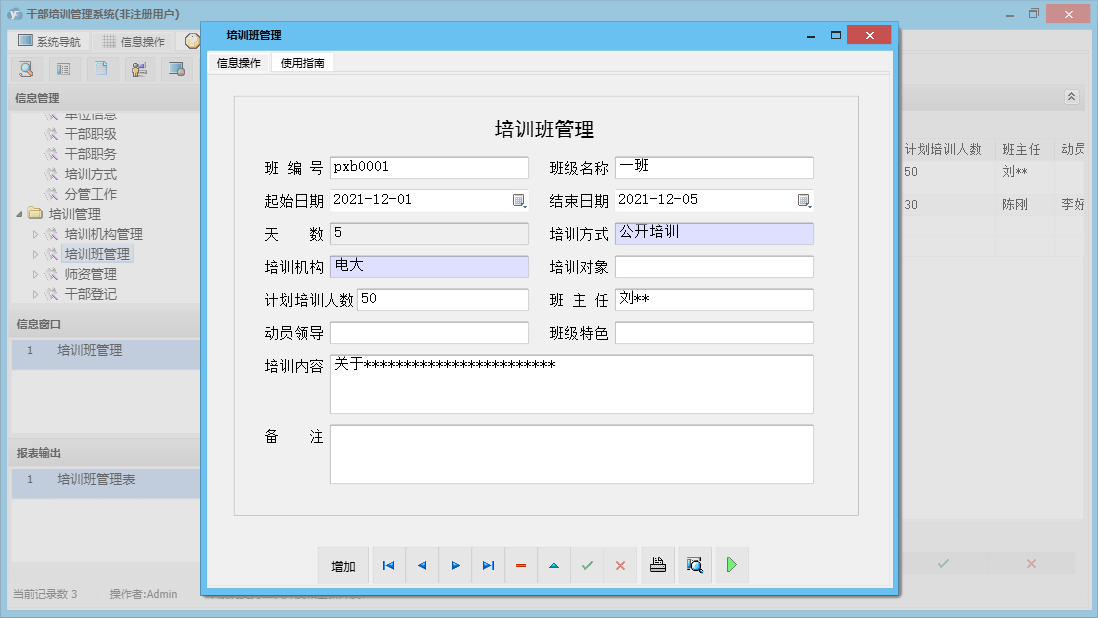Open the 起始日期 date picker

pyautogui.click(x=519, y=200)
